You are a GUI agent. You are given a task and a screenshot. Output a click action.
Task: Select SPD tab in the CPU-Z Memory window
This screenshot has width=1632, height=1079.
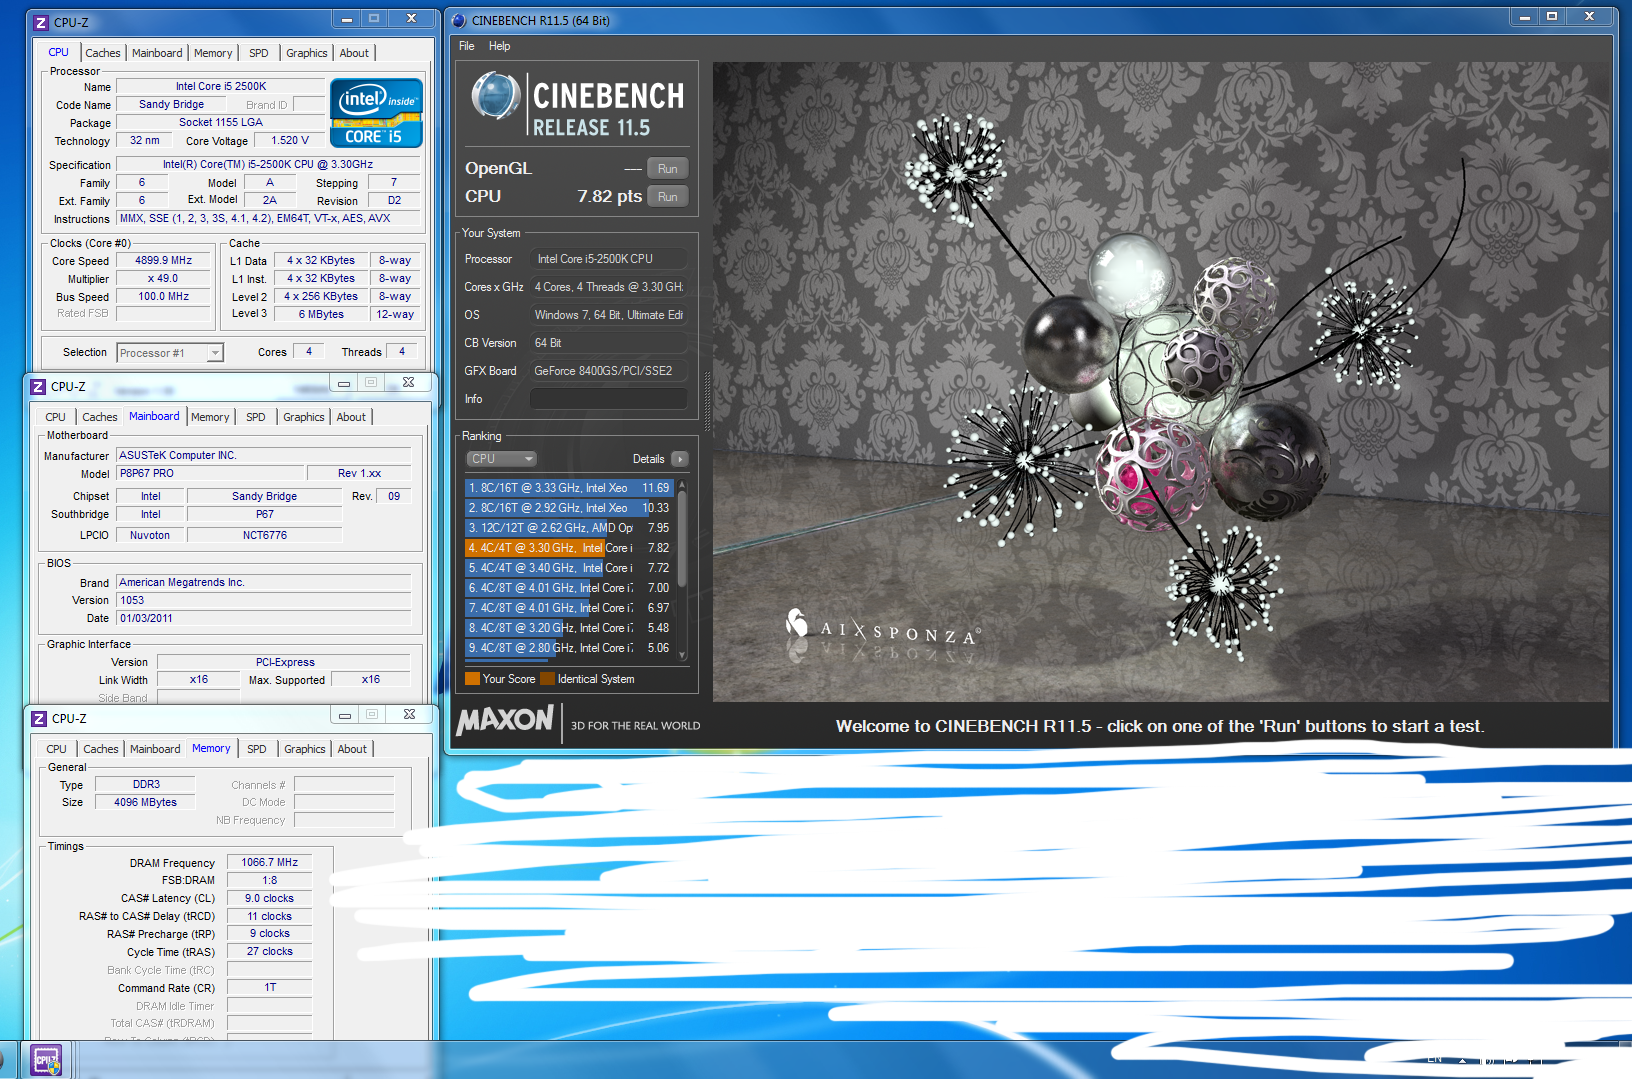pyautogui.click(x=257, y=749)
